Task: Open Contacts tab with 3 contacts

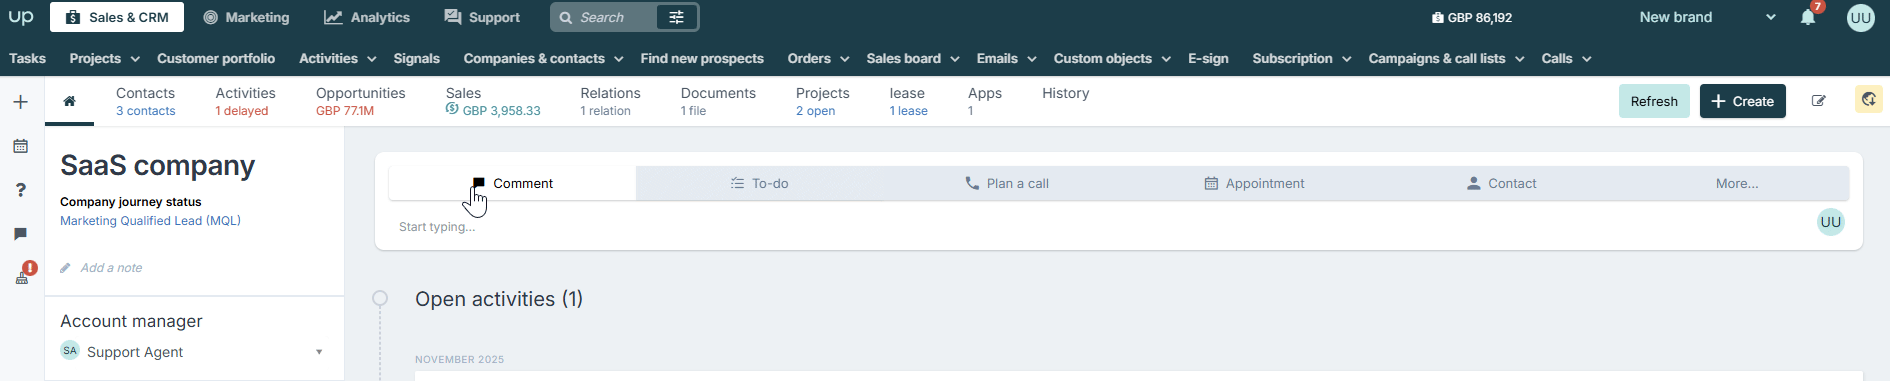Action: click(145, 101)
